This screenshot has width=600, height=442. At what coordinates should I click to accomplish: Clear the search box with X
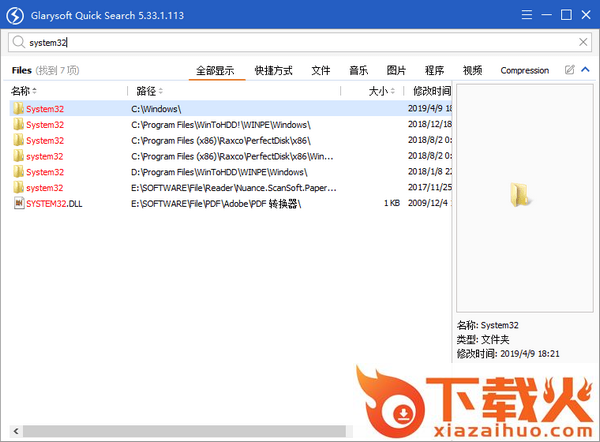583,42
